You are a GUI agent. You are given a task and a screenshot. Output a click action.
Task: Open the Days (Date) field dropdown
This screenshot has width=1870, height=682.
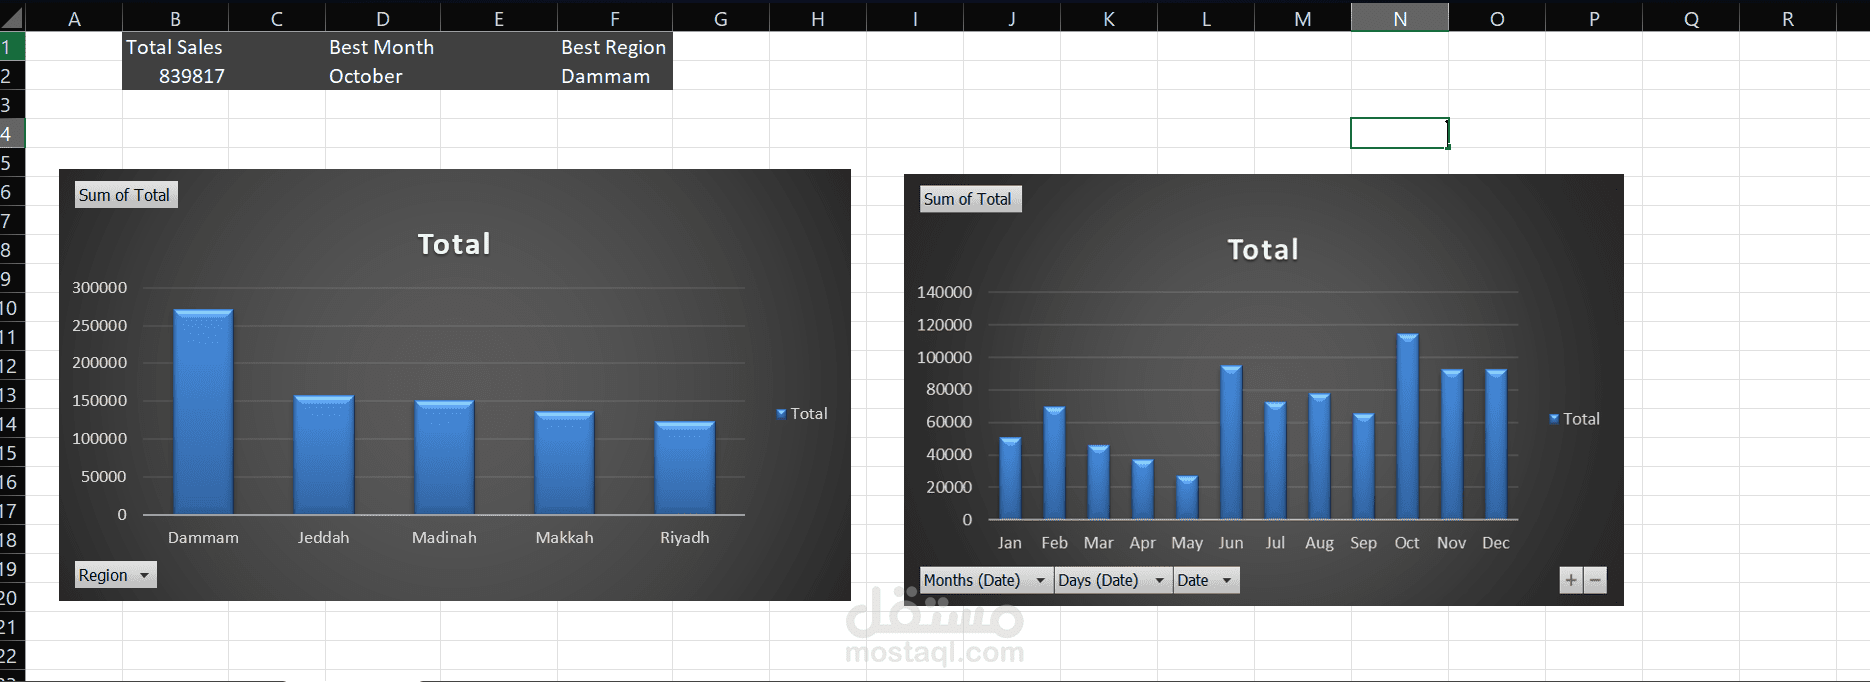click(x=1112, y=580)
